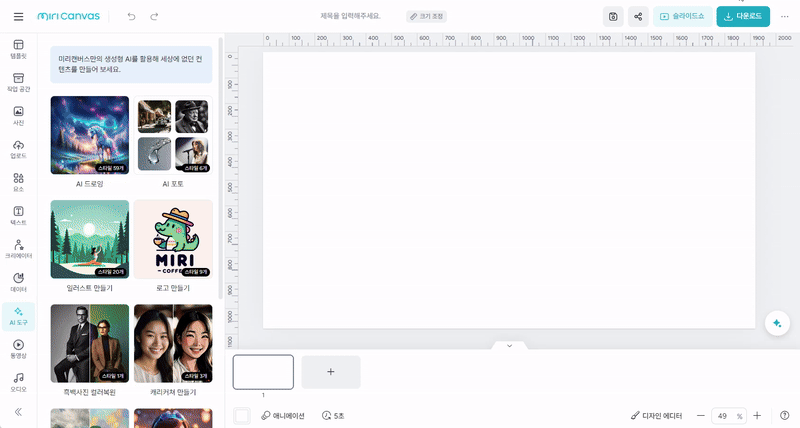
Task: Open the more options ellipsis menu
Action: click(785, 16)
